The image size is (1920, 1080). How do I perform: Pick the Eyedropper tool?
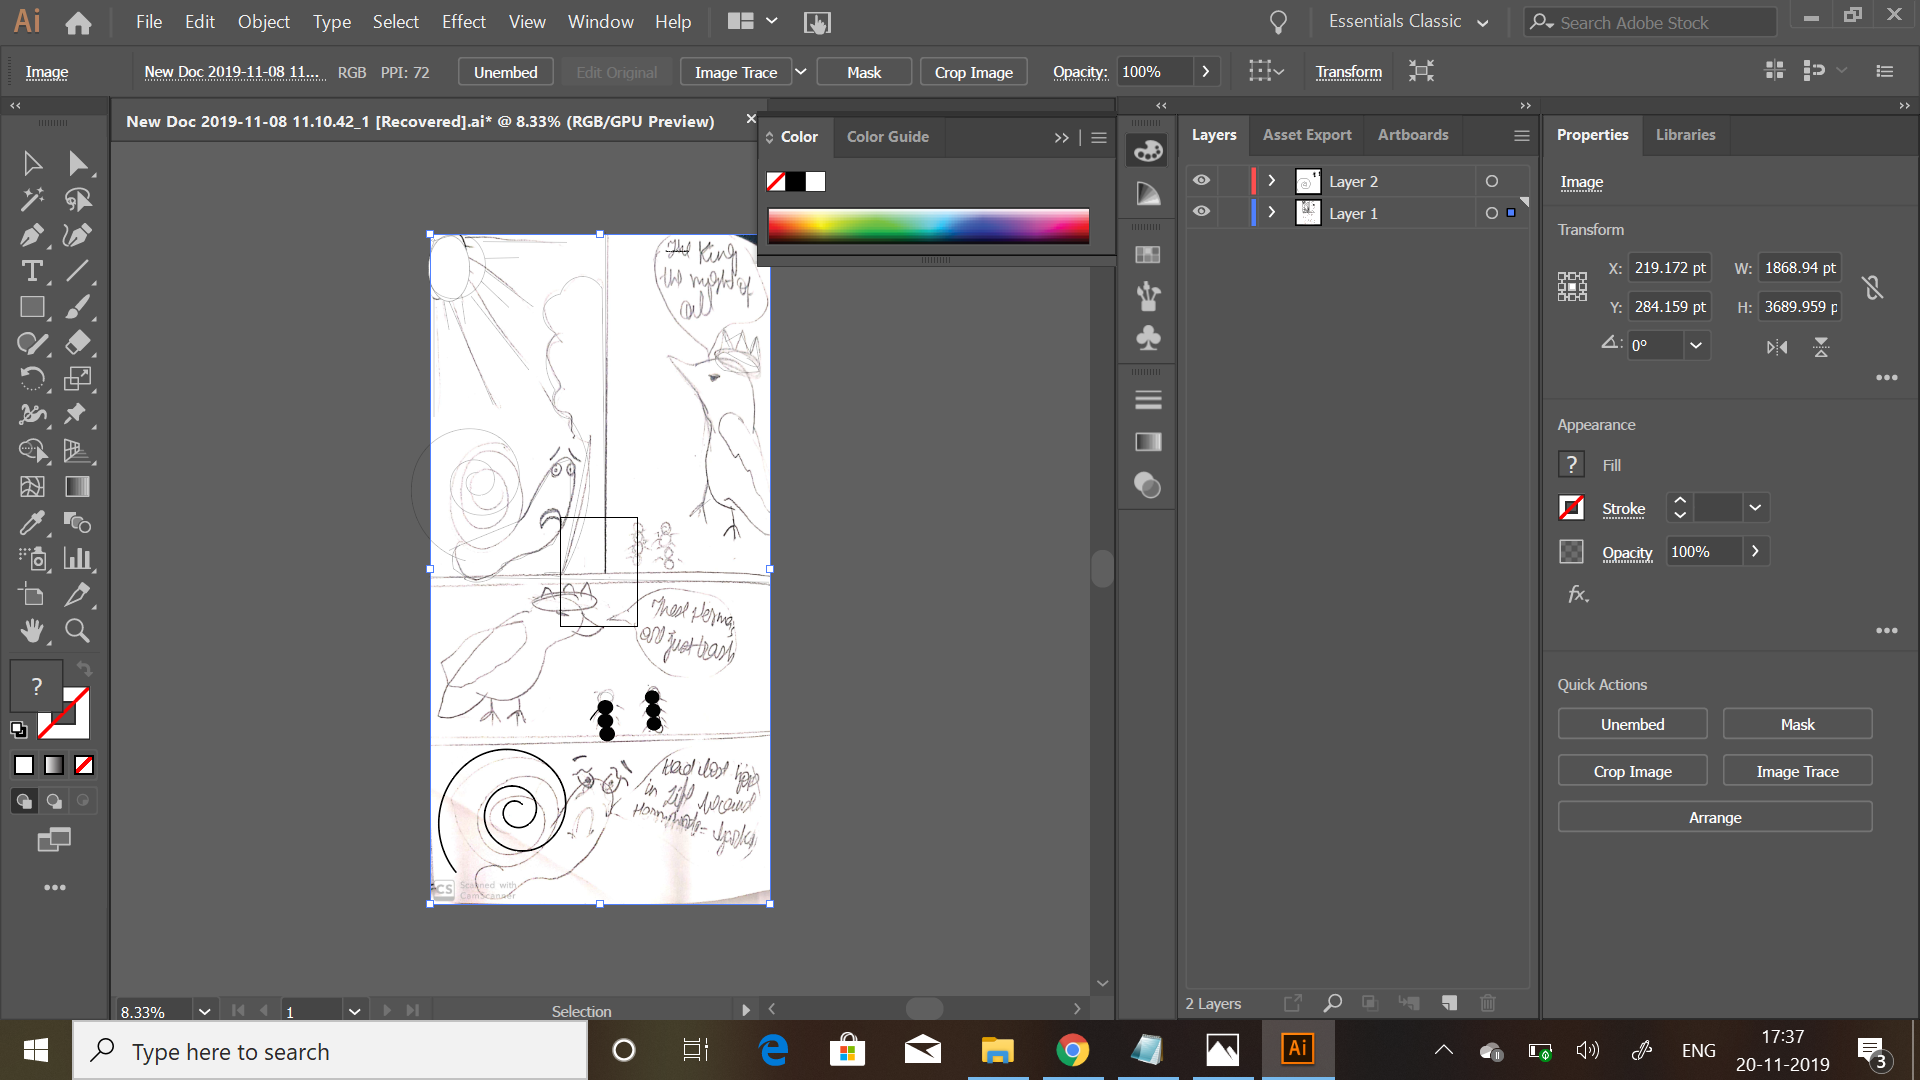pos(31,523)
